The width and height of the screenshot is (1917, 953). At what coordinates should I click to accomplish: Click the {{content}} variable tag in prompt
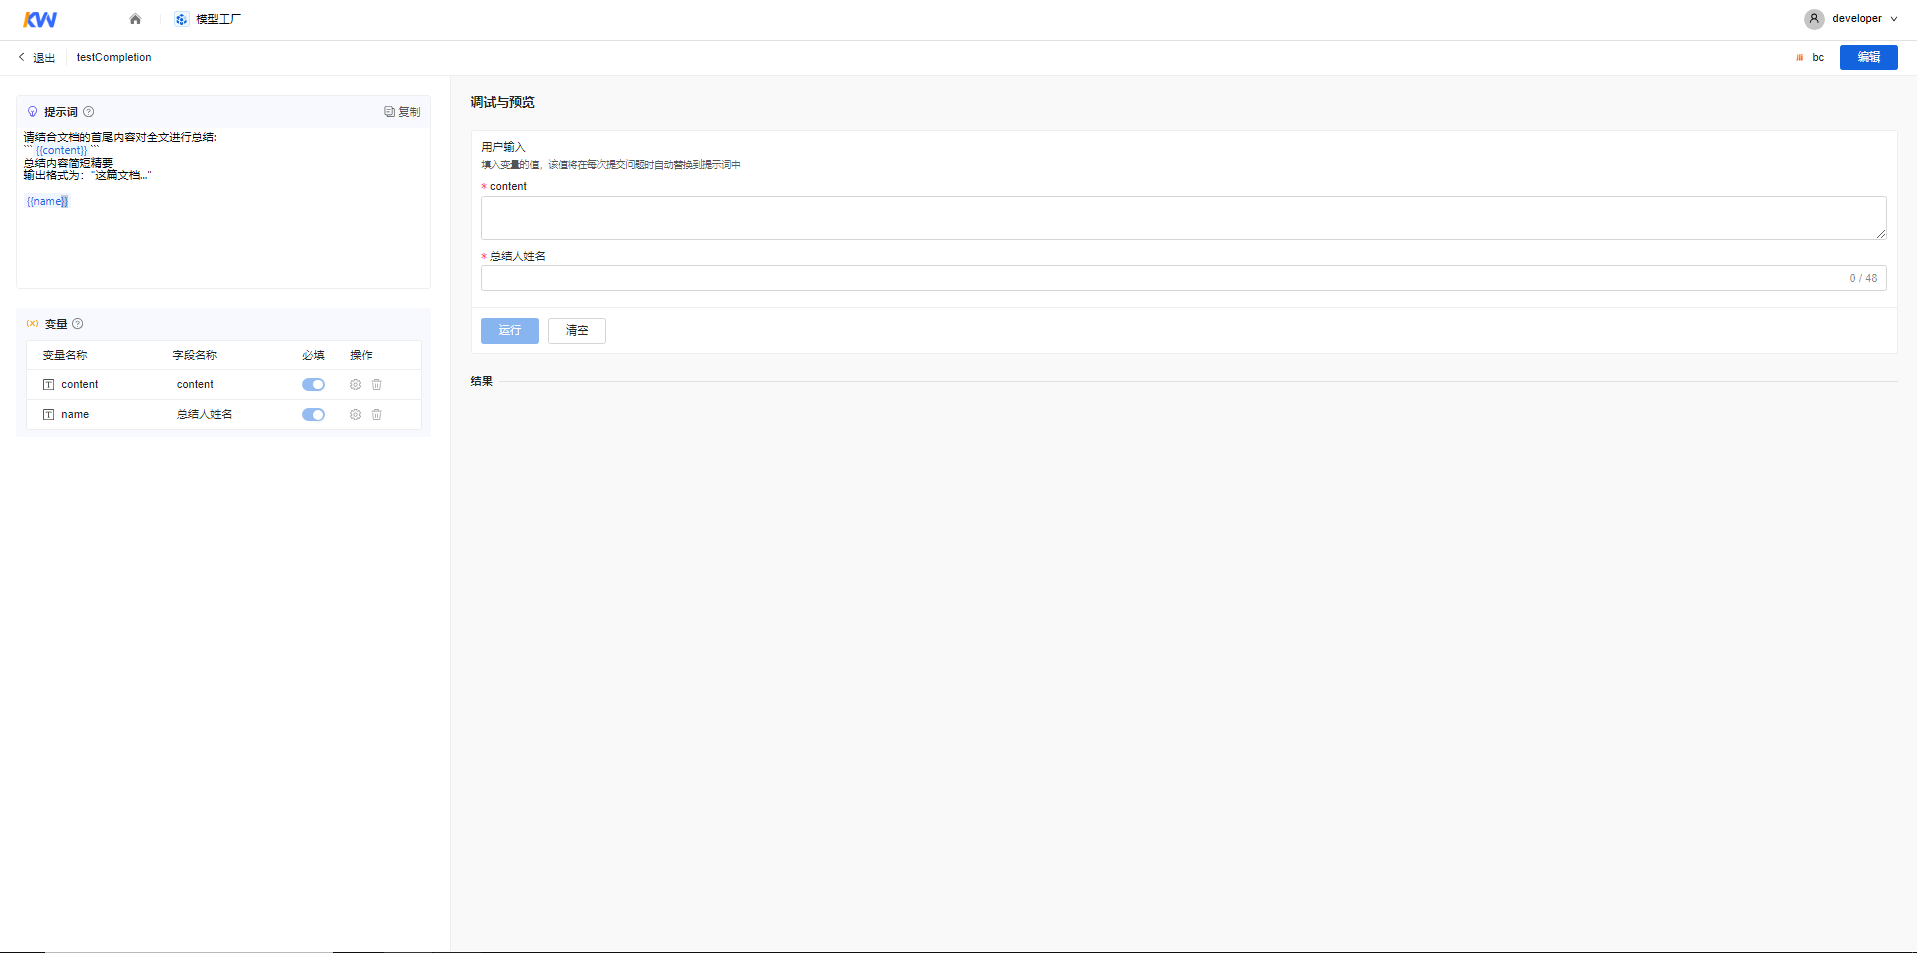(x=61, y=150)
